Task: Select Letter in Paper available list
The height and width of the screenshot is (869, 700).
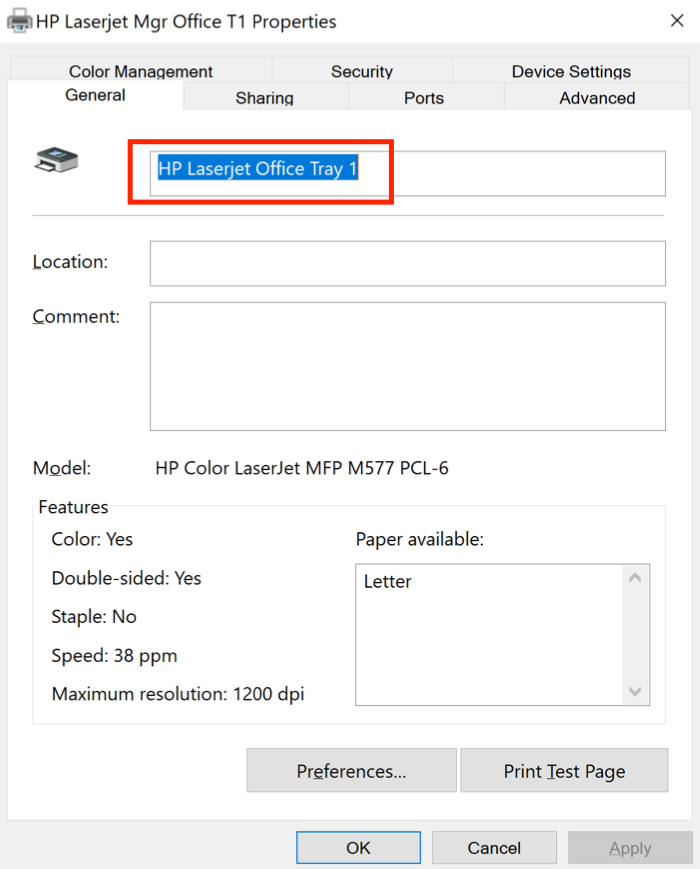Action: [x=387, y=581]
